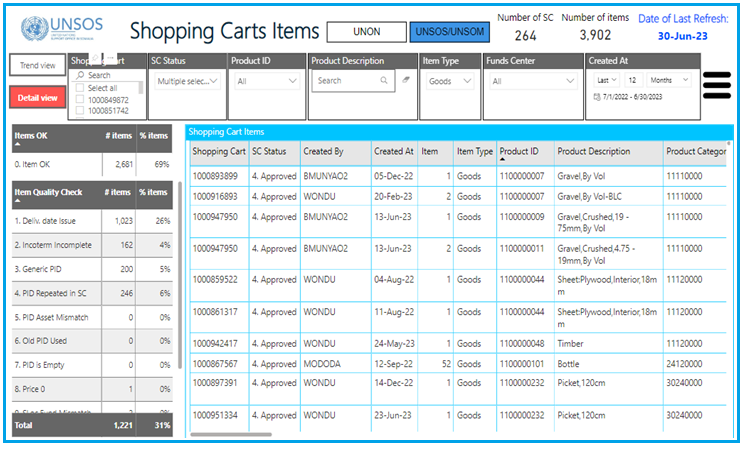Open the Item Type Goods dropdown

tap(449, 81)
